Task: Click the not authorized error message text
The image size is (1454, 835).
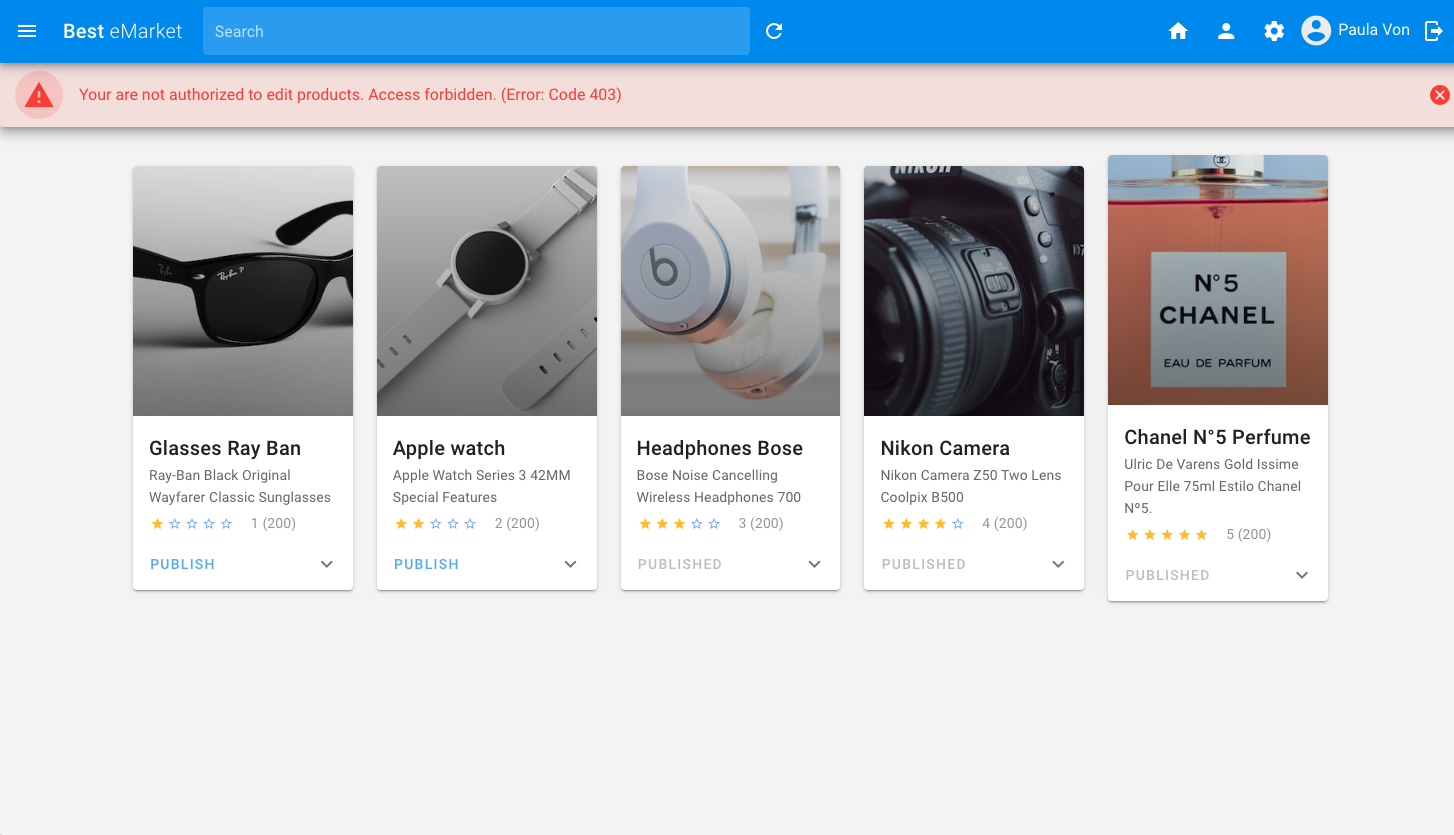Action: click(x=350, y=95)
